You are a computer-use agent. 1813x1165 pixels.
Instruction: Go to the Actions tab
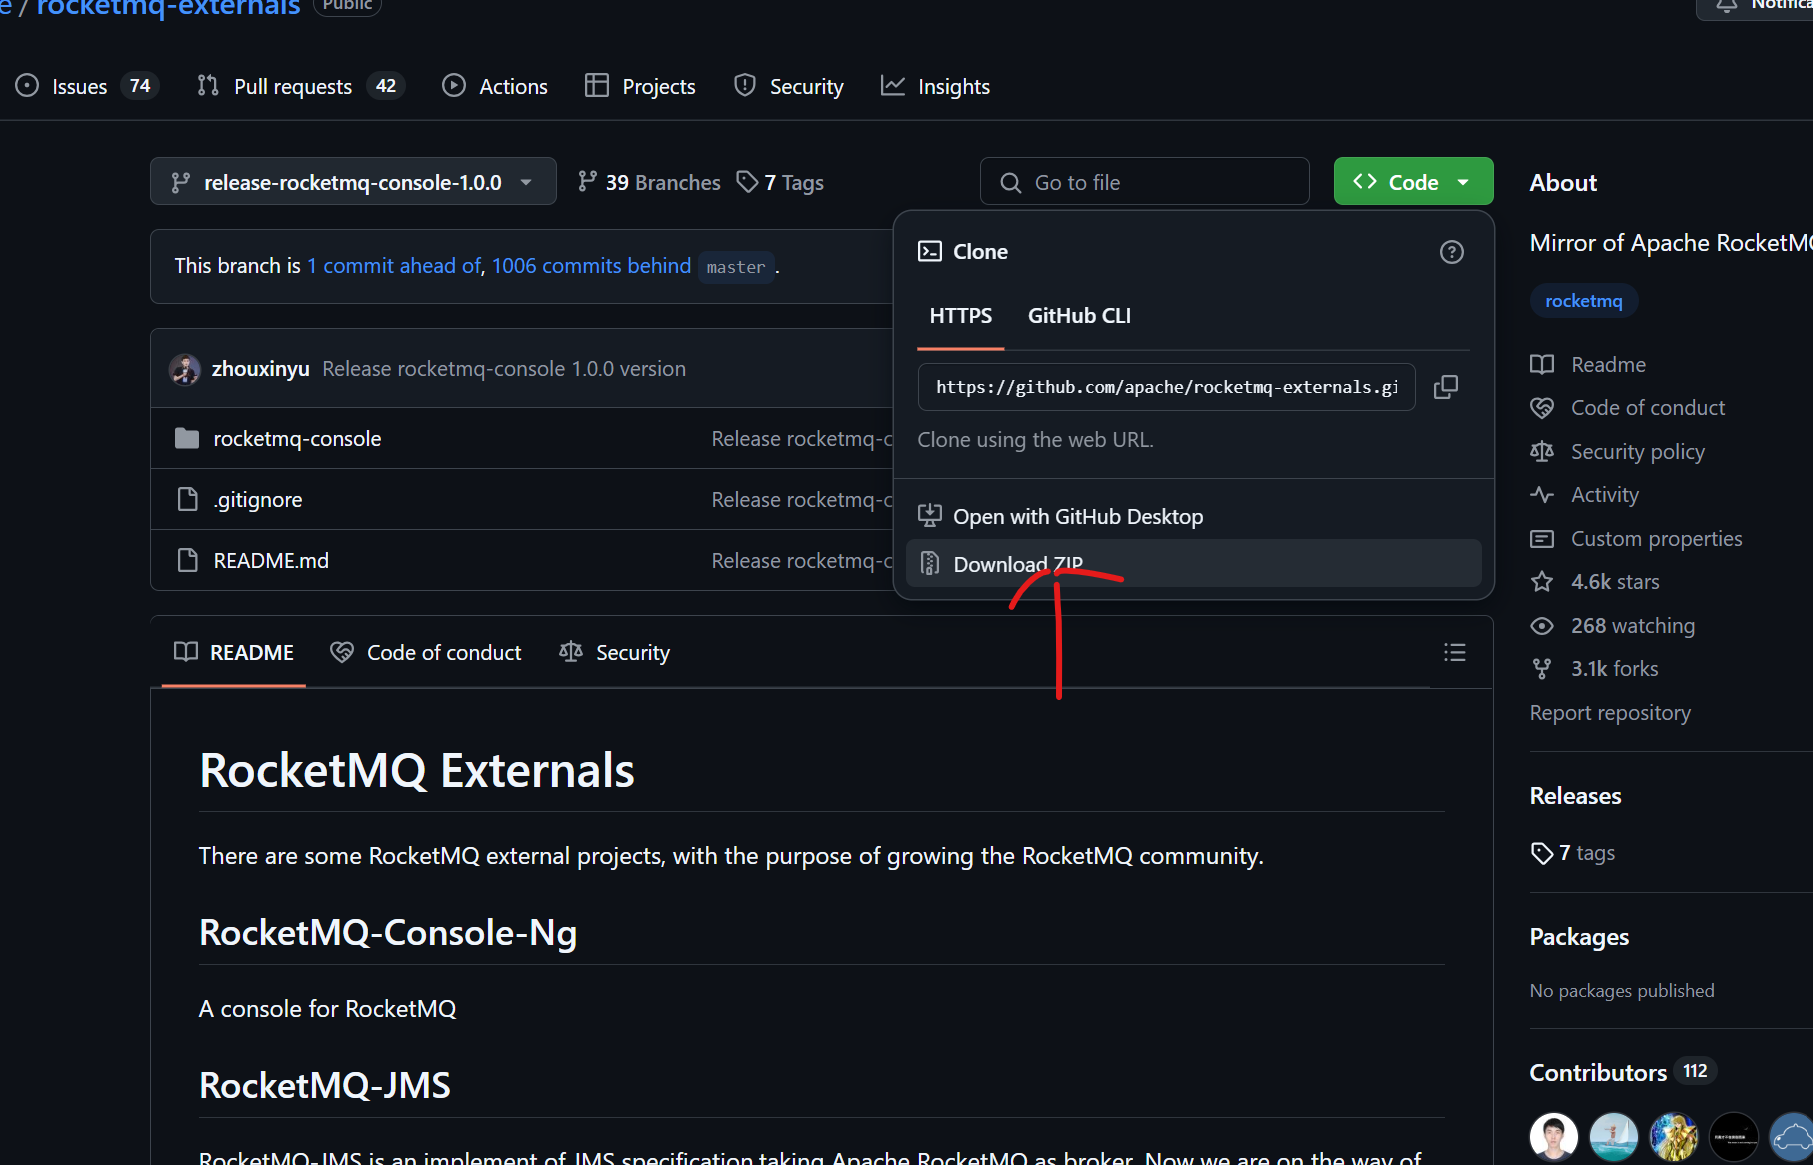[x=496, y=86]
